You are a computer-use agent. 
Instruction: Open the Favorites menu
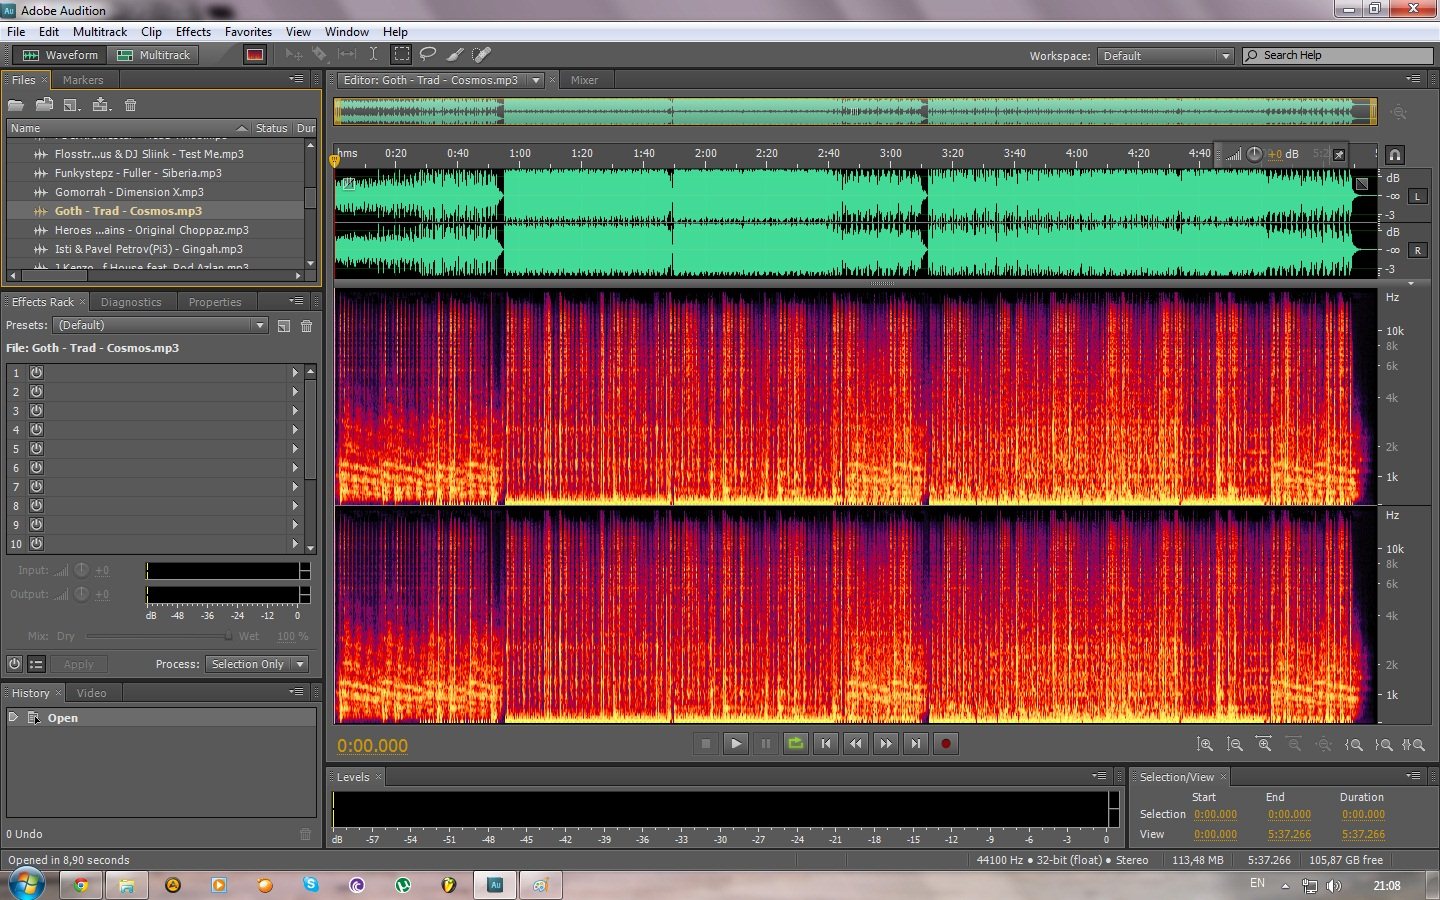click(248, 32)
